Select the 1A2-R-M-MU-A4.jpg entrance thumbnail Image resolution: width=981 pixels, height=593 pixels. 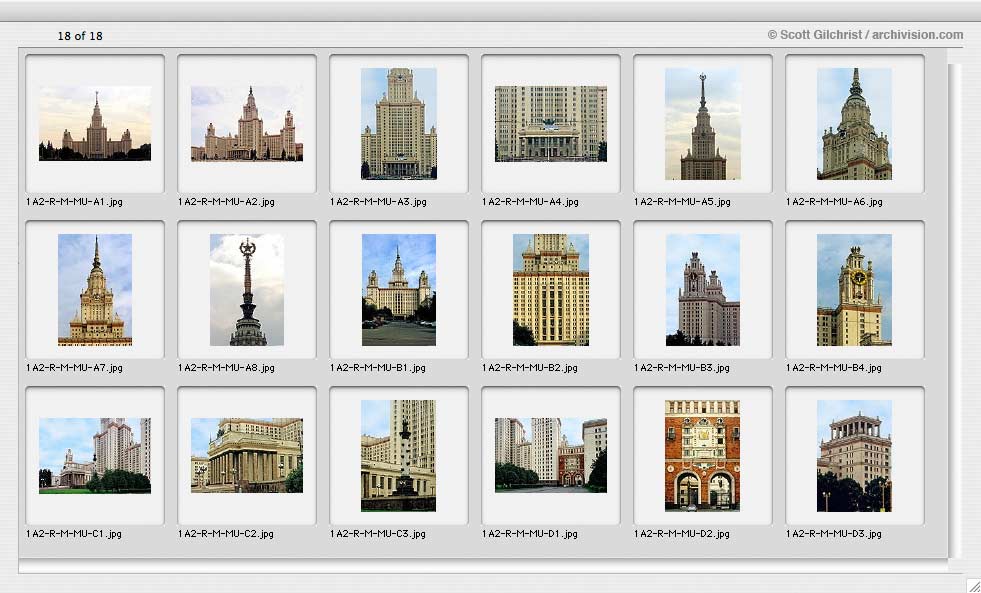click(551, 123)
